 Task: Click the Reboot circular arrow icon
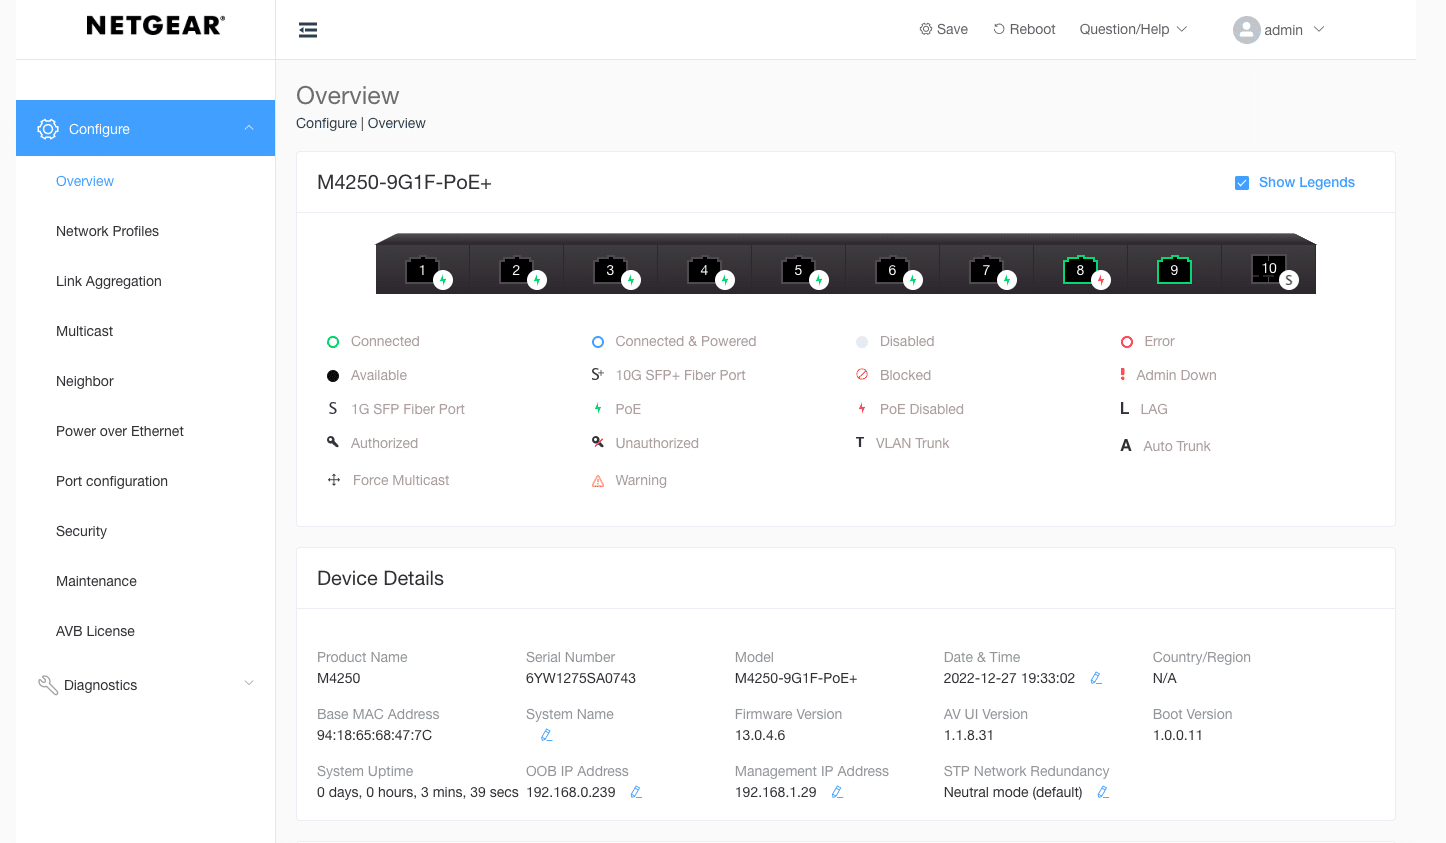point(999,29)
